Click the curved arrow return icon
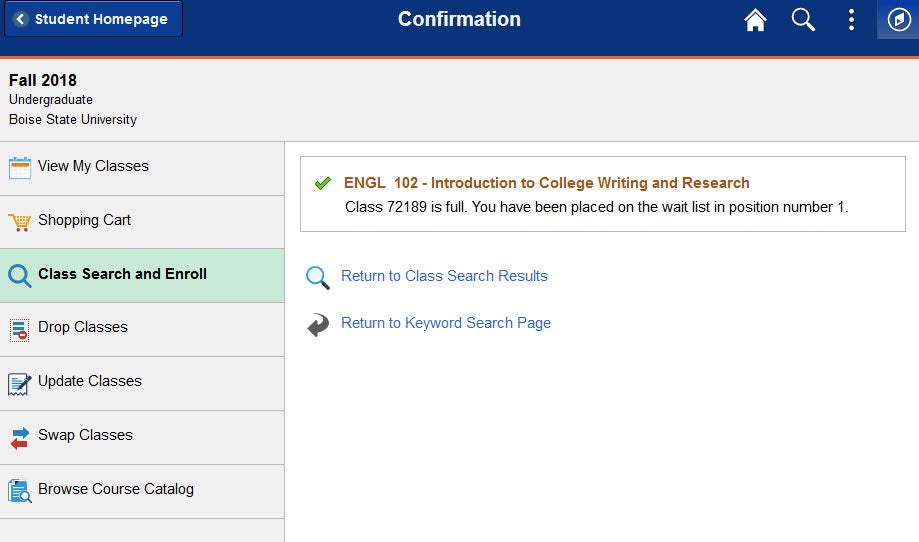This screenshot has width=919, height=542. click(318, 325)
